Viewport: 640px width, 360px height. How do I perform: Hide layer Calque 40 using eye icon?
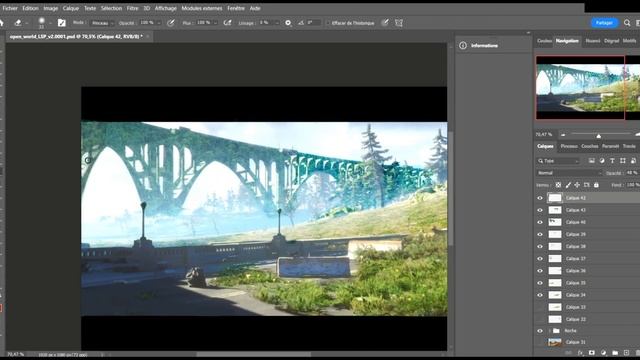[540, 222]
